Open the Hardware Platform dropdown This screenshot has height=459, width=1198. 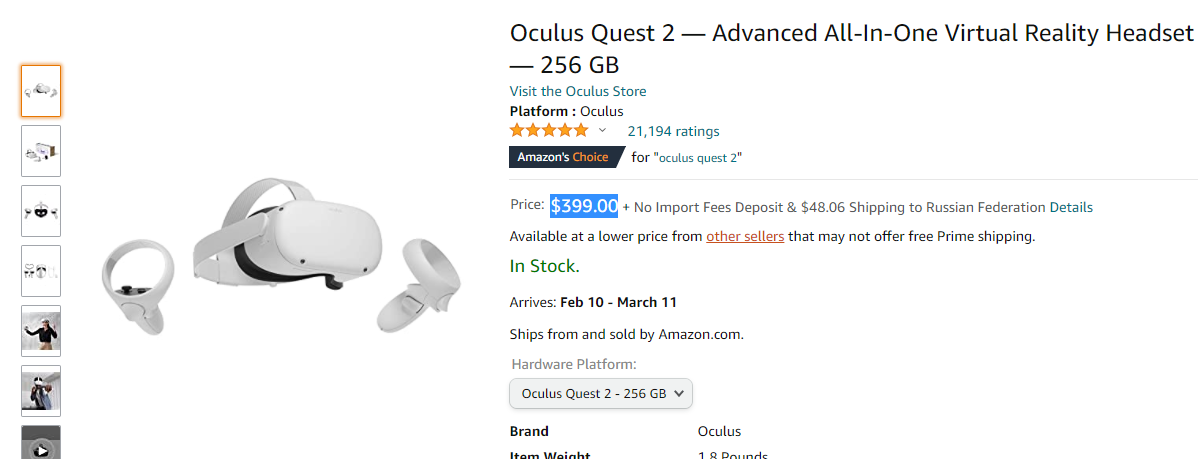[x=601, y=393]
